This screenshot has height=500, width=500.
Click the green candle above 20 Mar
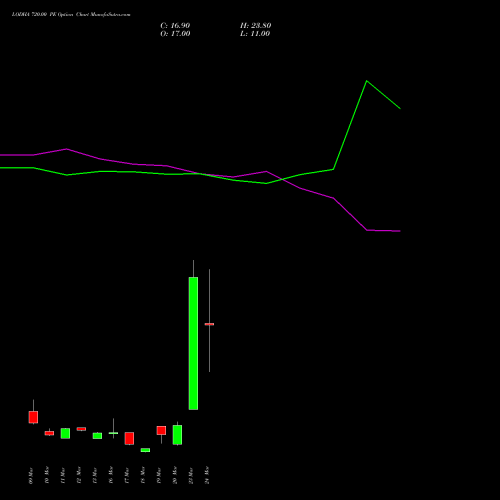pos(177,435)
